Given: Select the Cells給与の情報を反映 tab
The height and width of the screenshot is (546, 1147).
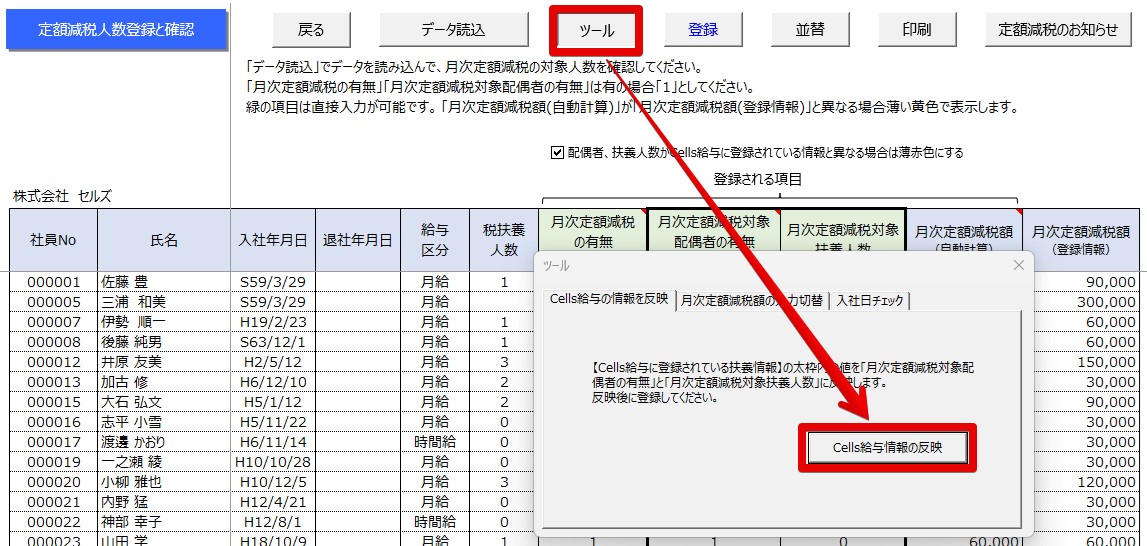Looking at the screenshot, I should 609,299.
